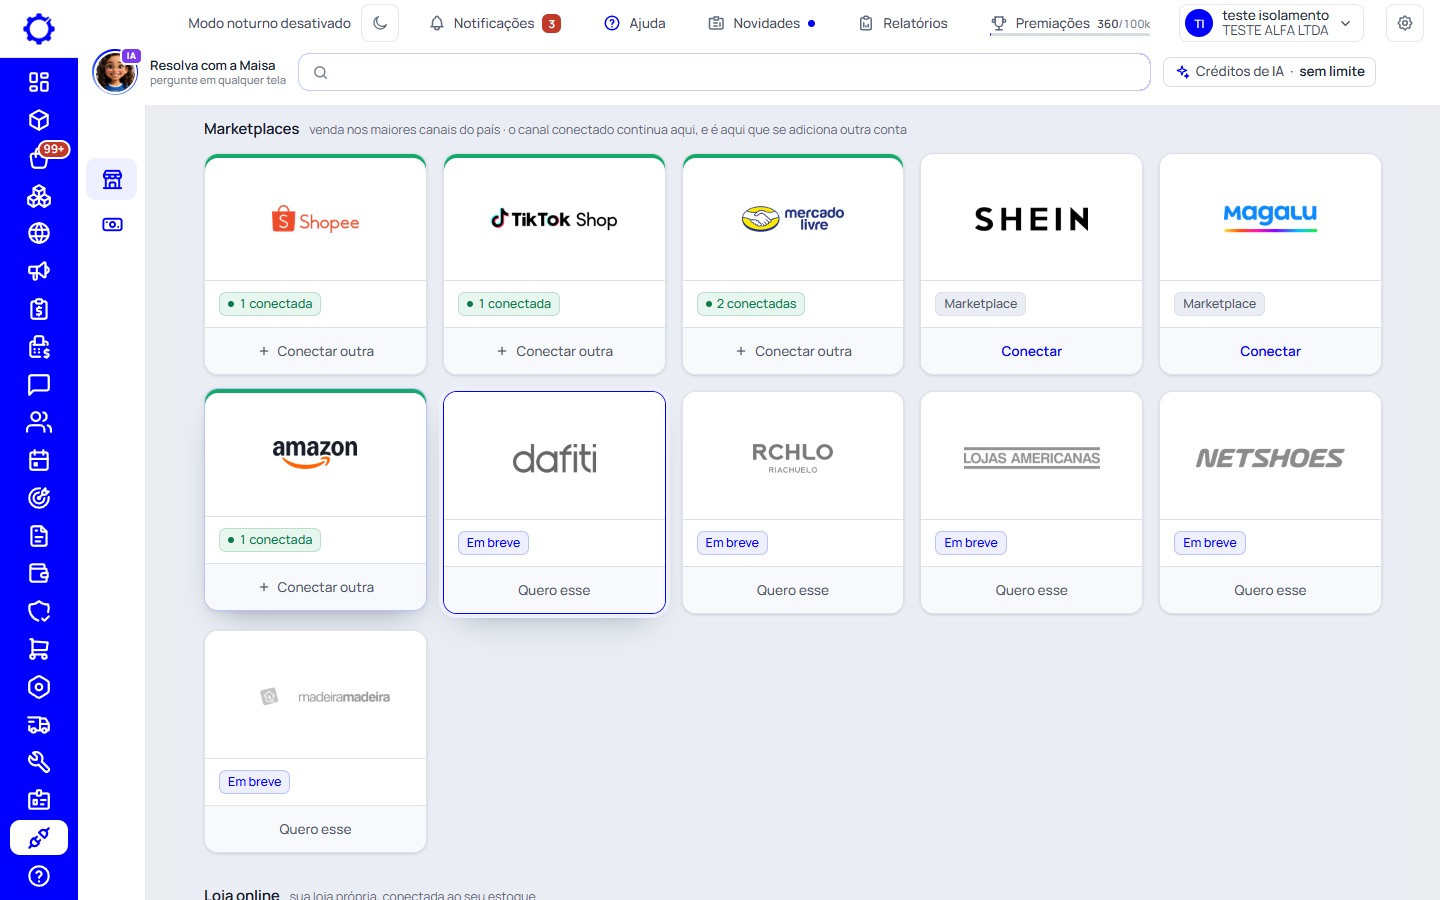Click Quero esse on the Dafiti card
The width and height of the screenshot is (1440, 900).
coord(554,590)
